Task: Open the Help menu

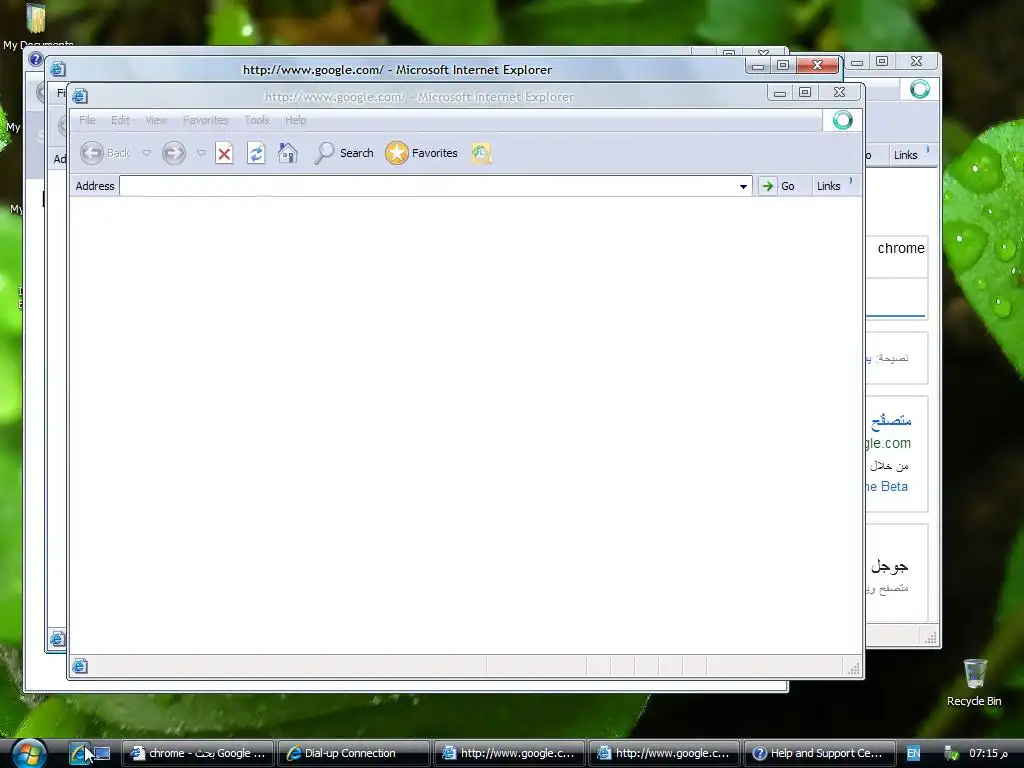Action: point(295,120)
